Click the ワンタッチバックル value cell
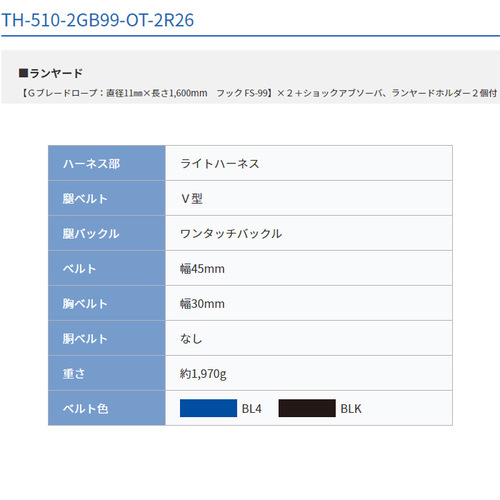 (309, 233)
